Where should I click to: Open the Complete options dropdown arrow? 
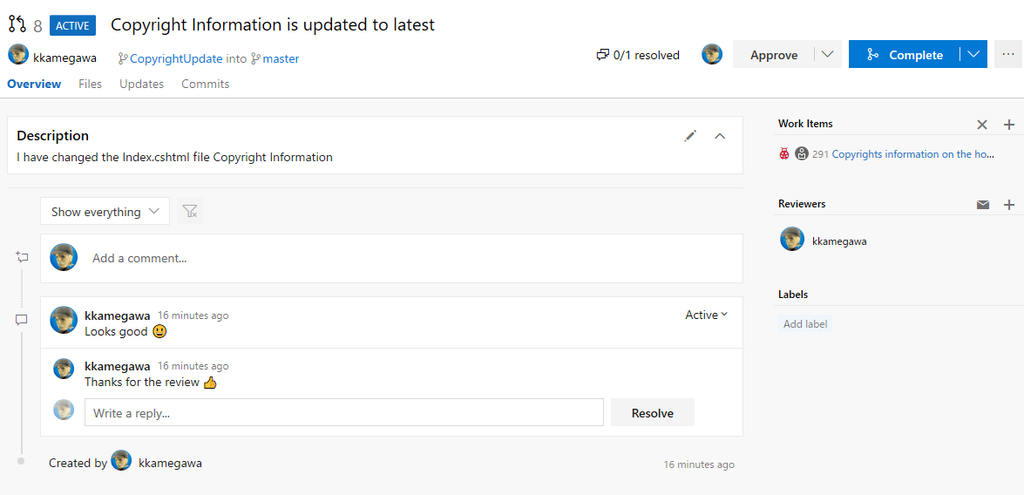pyautogui.click(x=974, y=55)
